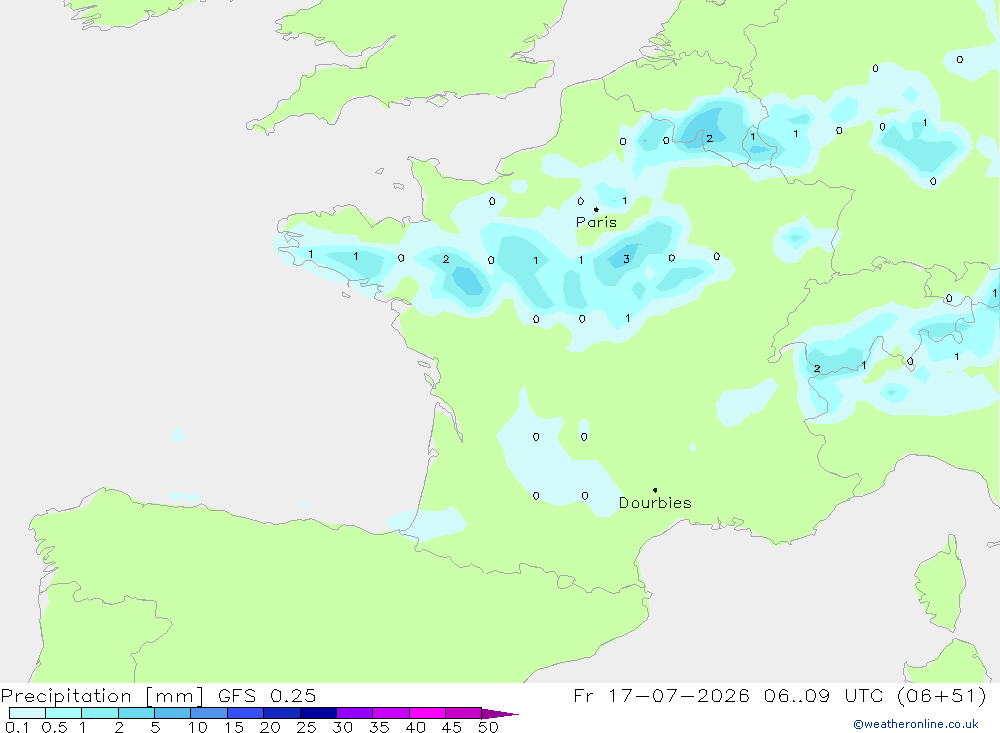Click the legend label 0.1

(17, 727)
